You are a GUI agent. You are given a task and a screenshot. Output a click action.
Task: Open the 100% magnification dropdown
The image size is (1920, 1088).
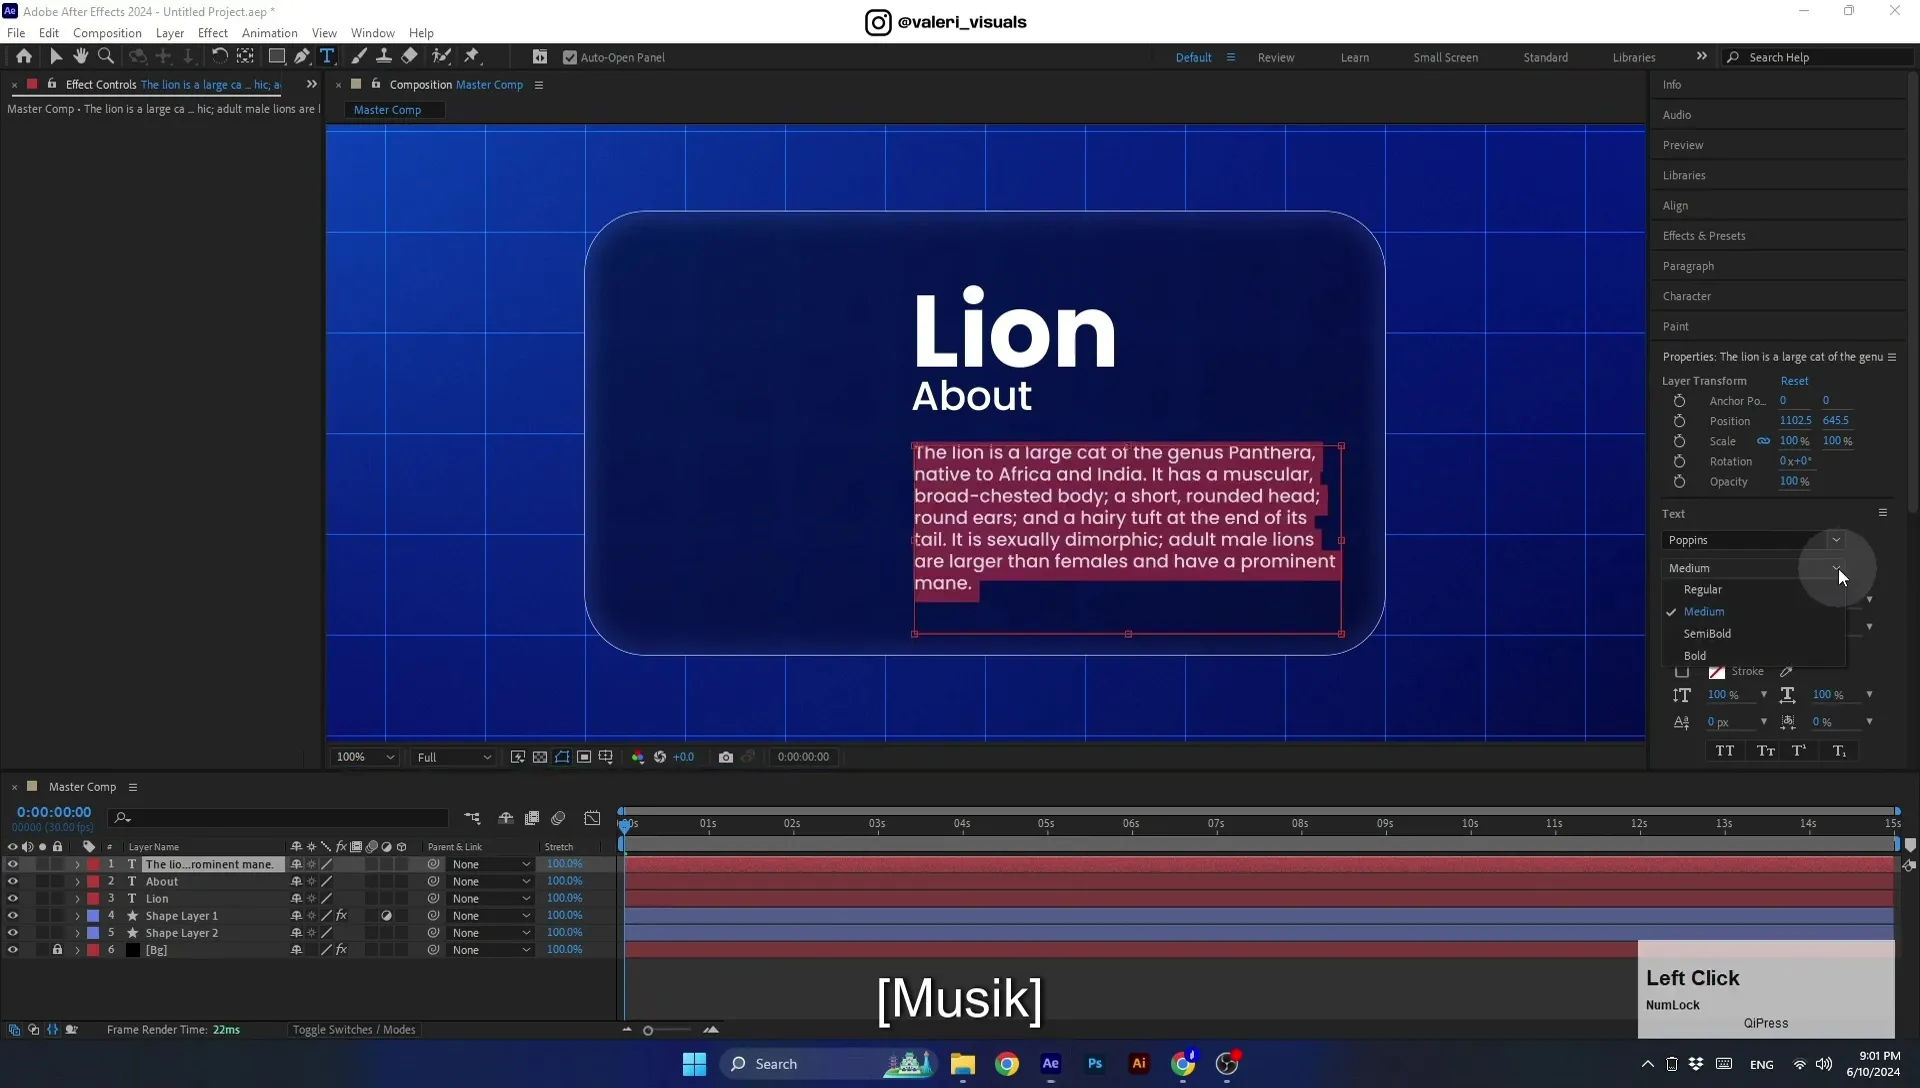pyautogui.click(x=365, y=757)
